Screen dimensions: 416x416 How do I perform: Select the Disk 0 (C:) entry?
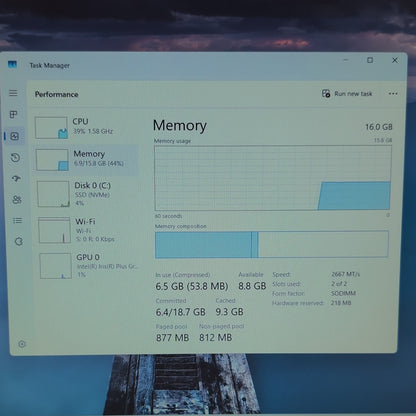click(x=87, y=194)
